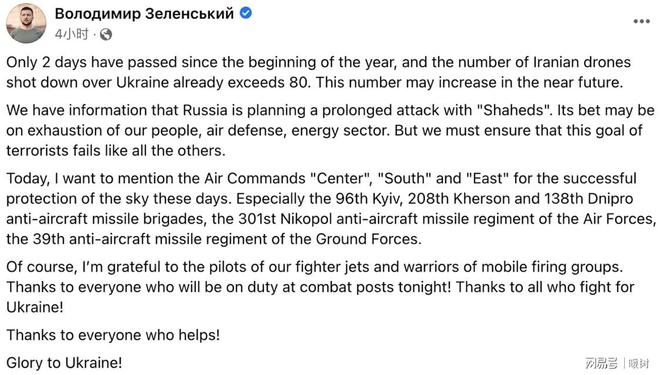660x375 pixels.
Task: Click the blue verified badge icon
Action: 246,13
